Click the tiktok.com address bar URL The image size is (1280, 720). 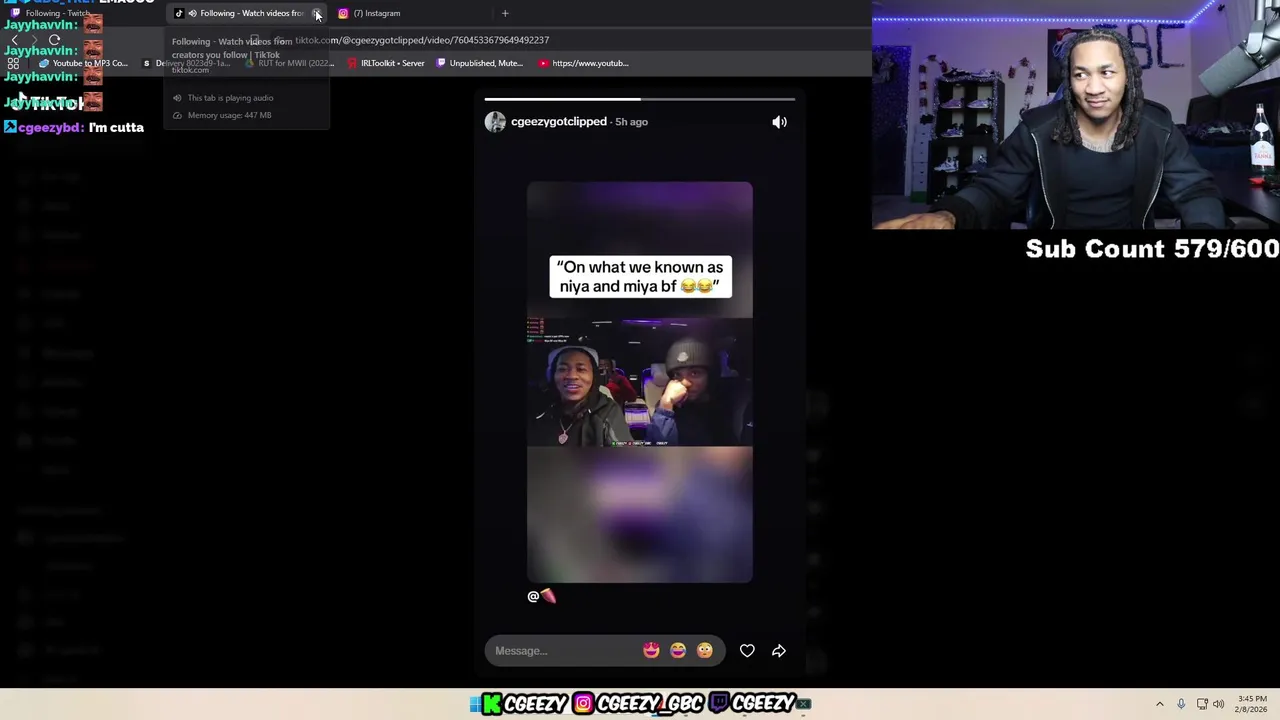pyautogui.click(x=422, y=40)
